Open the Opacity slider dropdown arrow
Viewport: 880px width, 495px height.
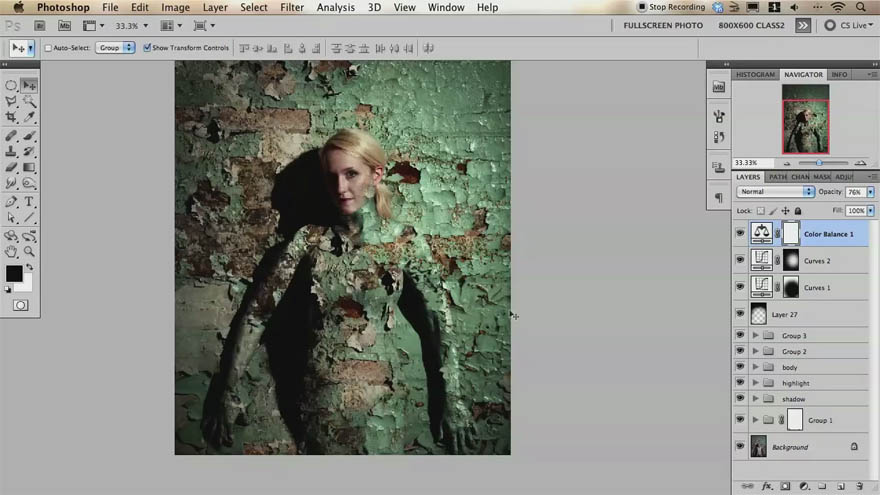[x=870, y=192]
